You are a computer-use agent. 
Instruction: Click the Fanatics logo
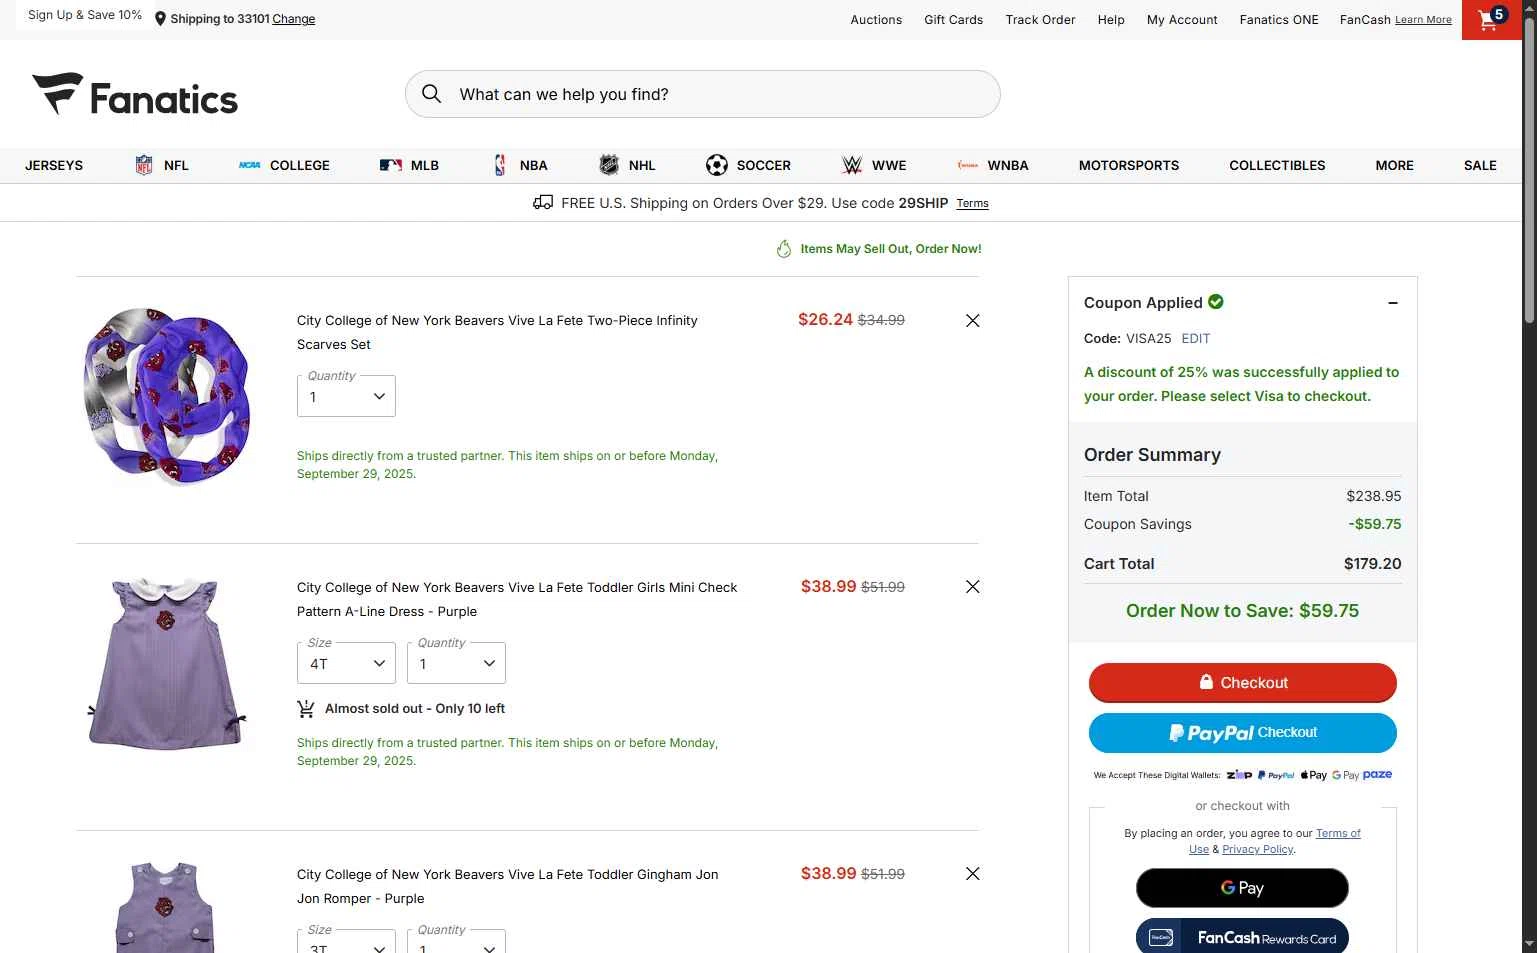pyautogui.click(x=135, y=95)
